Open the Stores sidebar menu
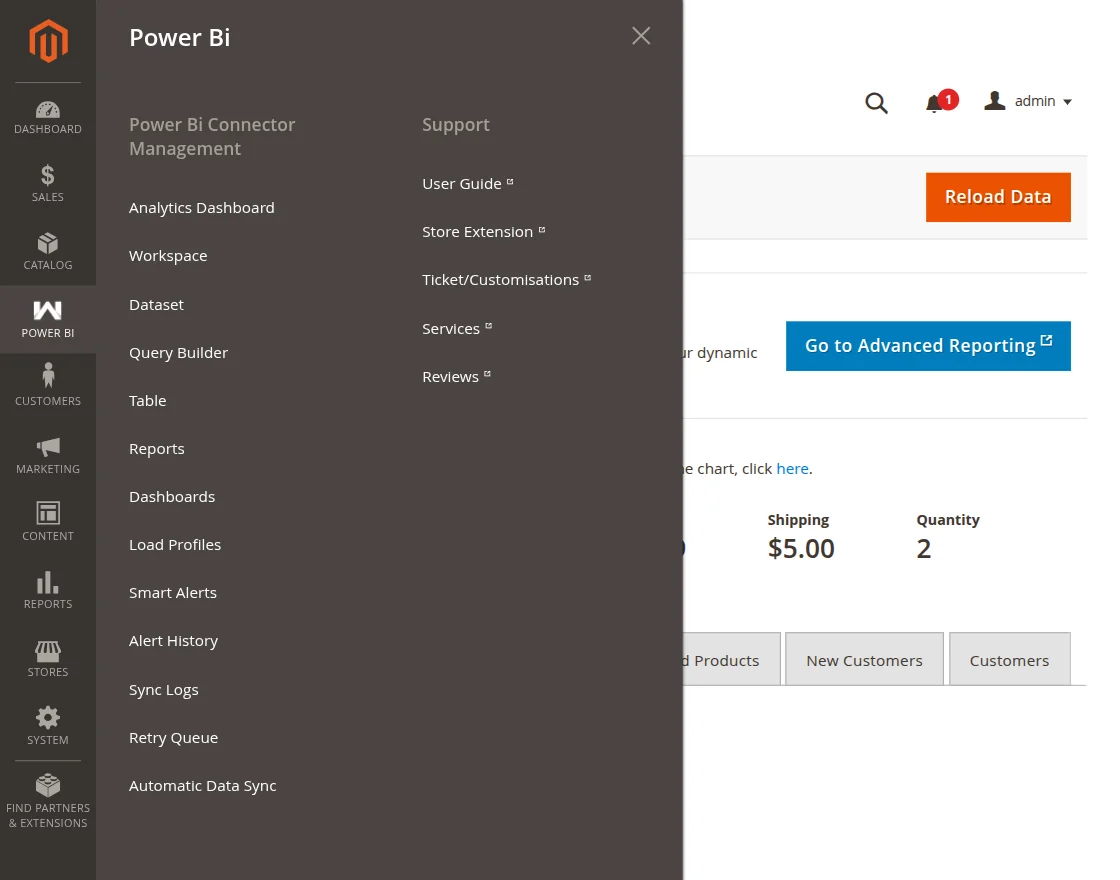Screen dimensions: 1120x880 point(48,658)
